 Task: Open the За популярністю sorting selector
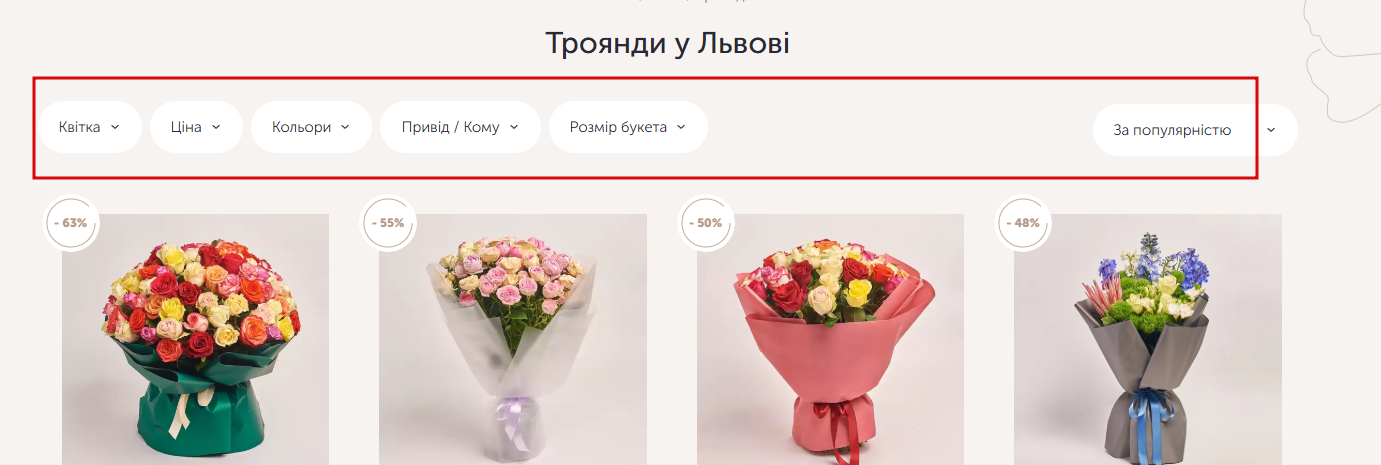[1195, 130]
